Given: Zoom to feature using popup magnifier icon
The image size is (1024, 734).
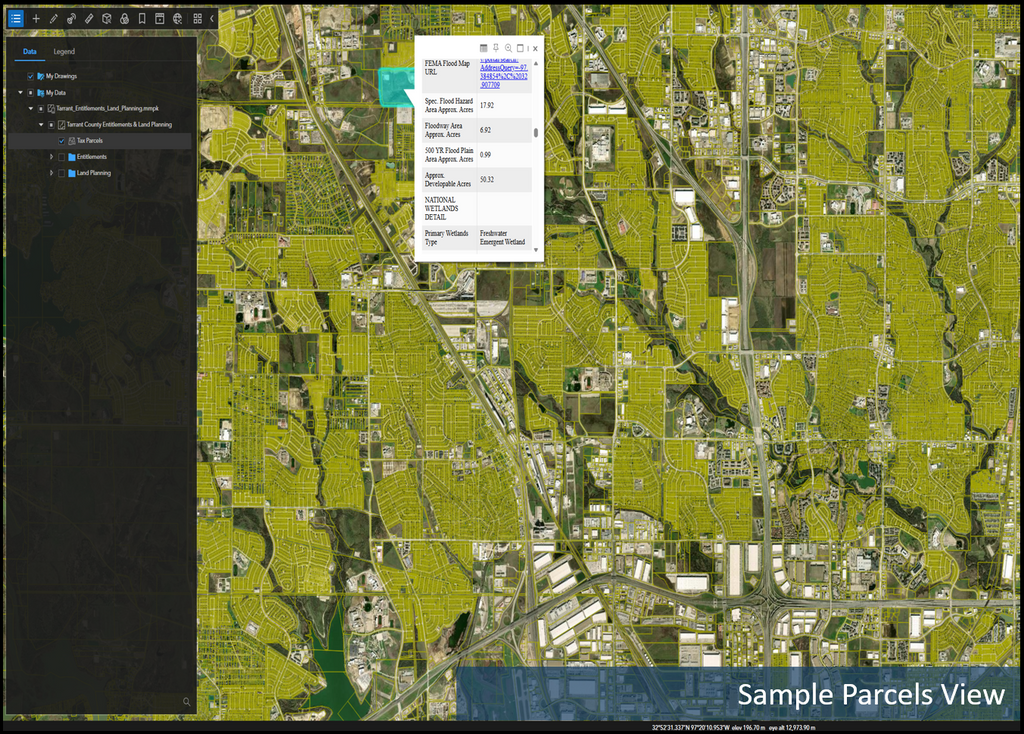Looking at the screenshot, I should click(x=509, y=48).
